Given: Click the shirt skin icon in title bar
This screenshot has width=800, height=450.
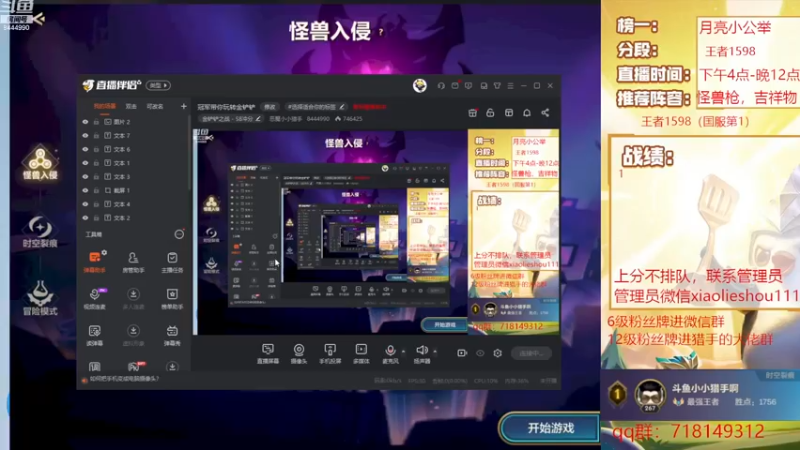Looking at the screenshot, I should pyautogui.click(x=497, y=86).
